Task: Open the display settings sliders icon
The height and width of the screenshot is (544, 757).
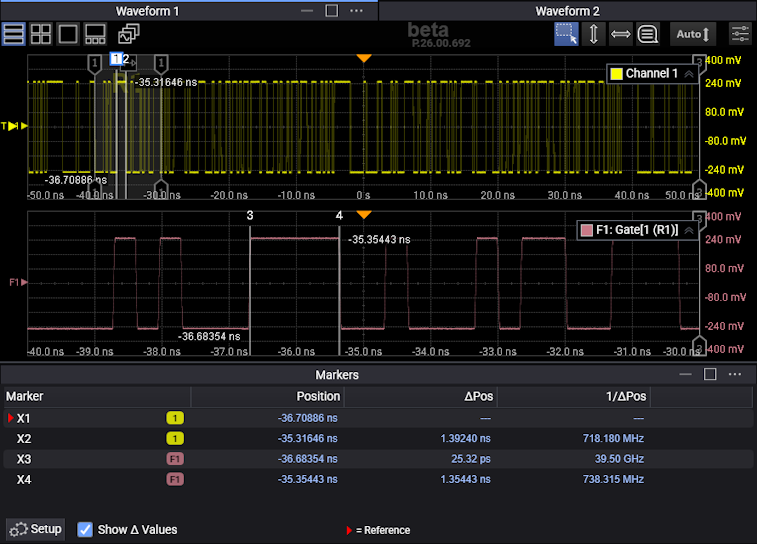Action: coord(740,34)
